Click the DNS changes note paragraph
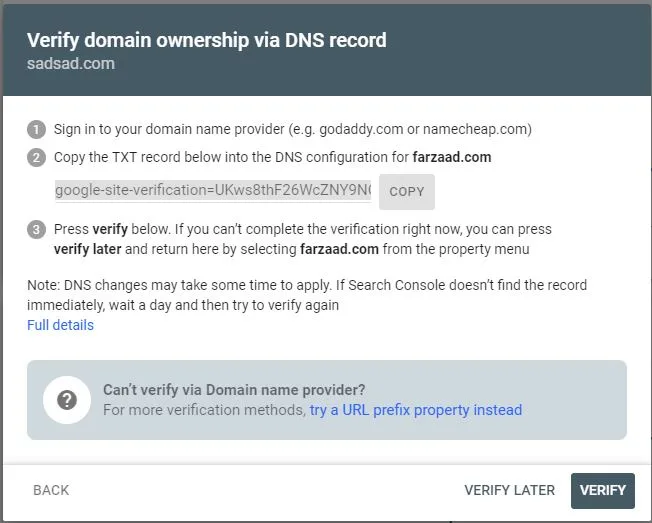 click(x=307, y=295)
